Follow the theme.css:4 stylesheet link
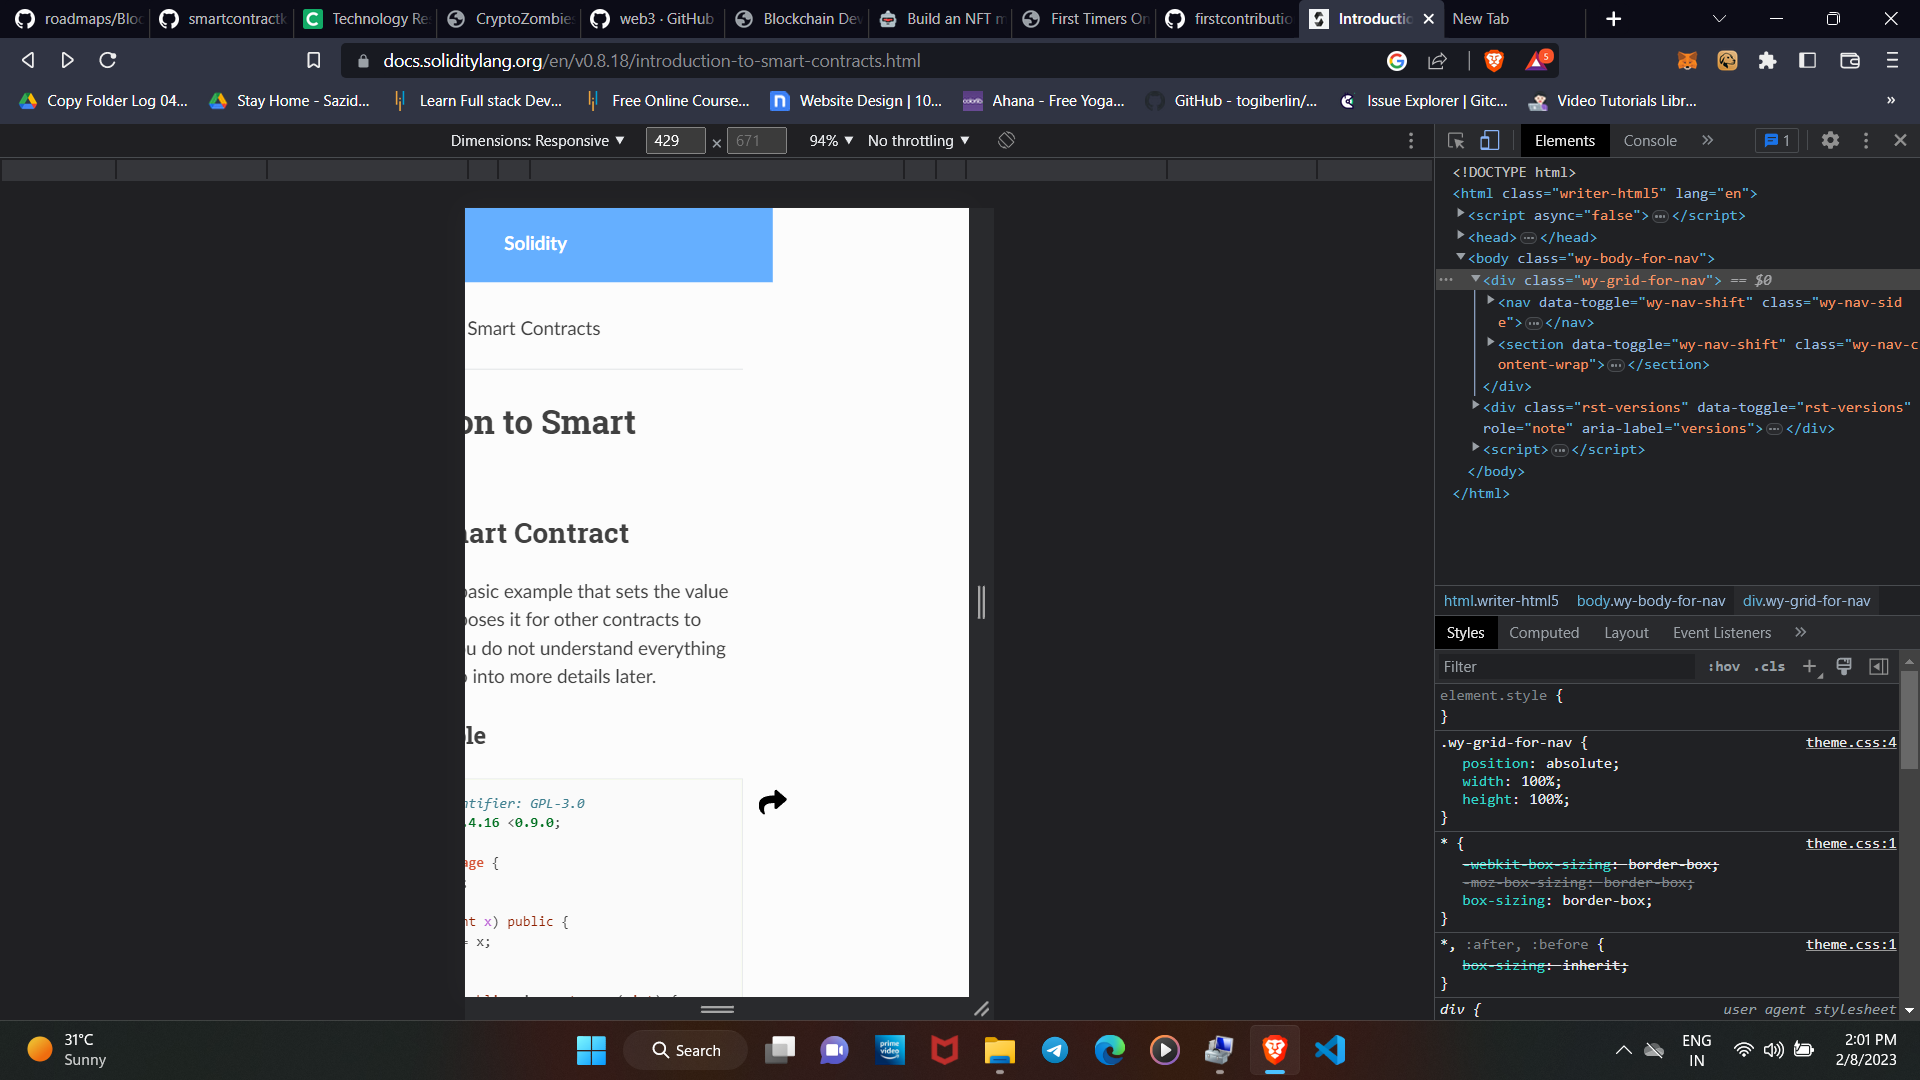Viewport: 1920px width, 1080px height. (1850, 742)
